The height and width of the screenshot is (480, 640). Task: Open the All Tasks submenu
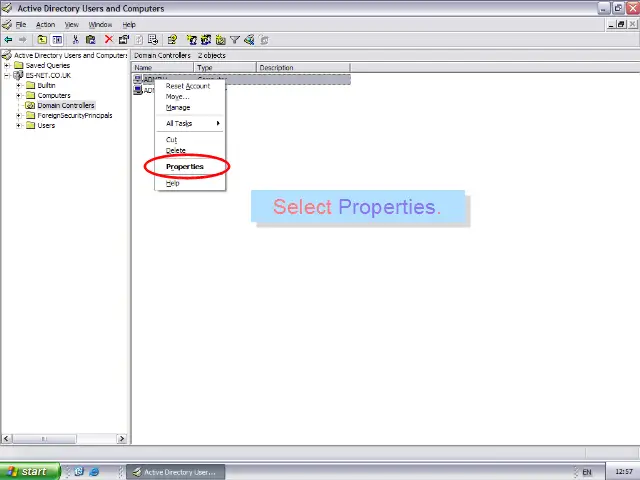(190, 123)
